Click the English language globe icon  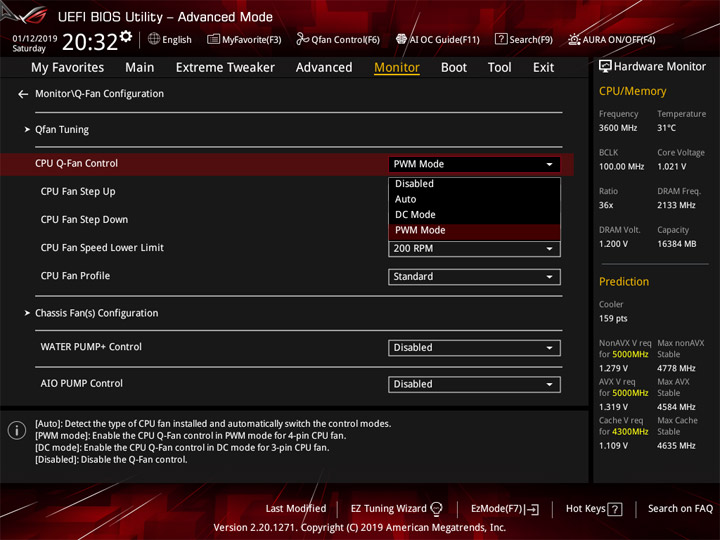click(154, 39)
